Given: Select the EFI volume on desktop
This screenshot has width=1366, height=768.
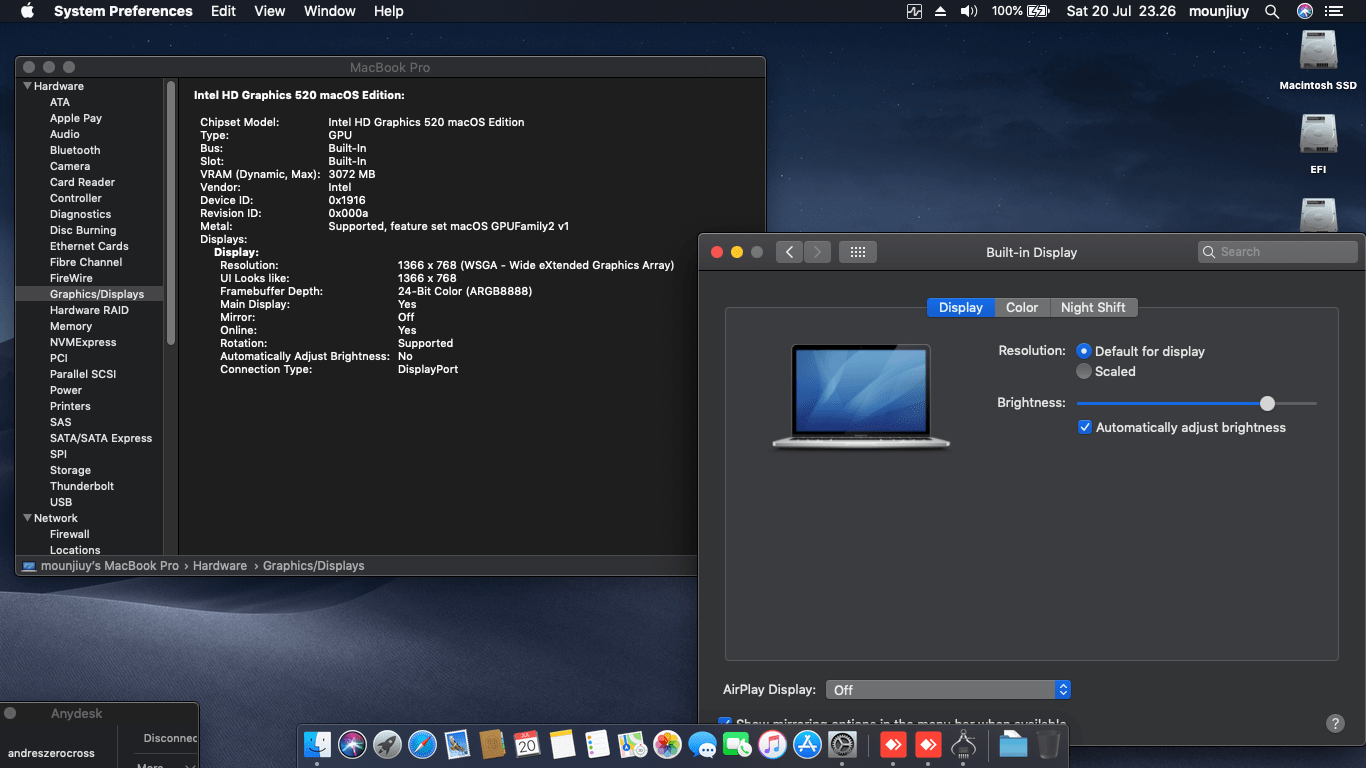Looking at the screenshot, I should tap(1318, 144).
